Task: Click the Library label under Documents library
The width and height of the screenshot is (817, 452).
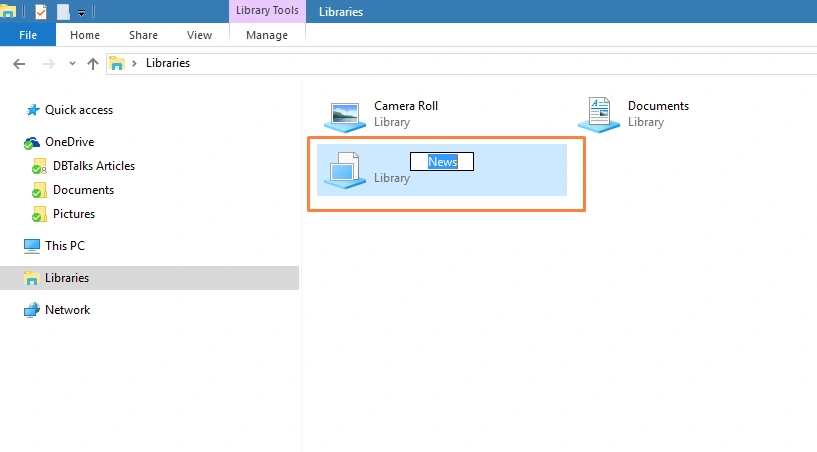Action: click(646, 122)
